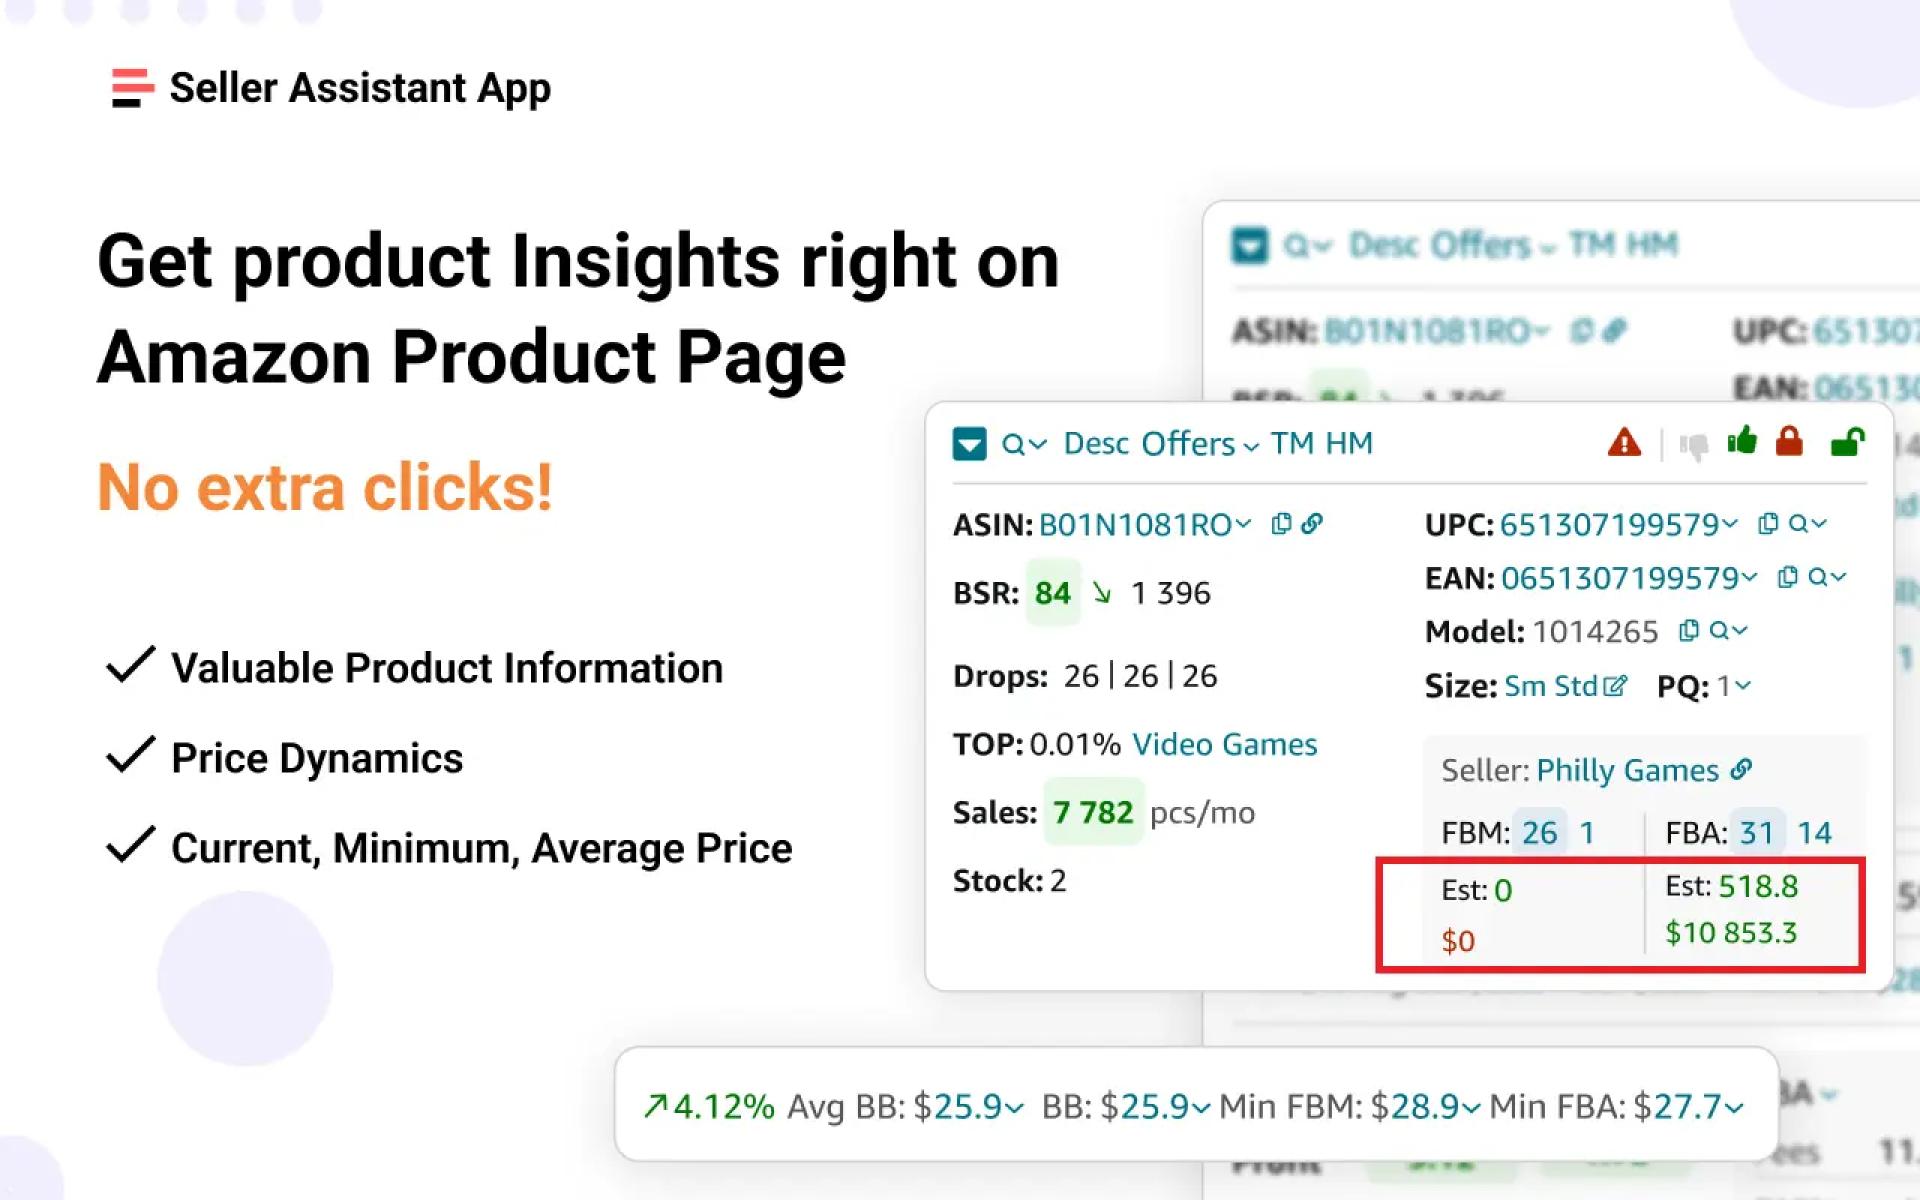1920x1200 pixels.
Task: Copy the UPC number with the copy icon
Action: point(1768,525)
